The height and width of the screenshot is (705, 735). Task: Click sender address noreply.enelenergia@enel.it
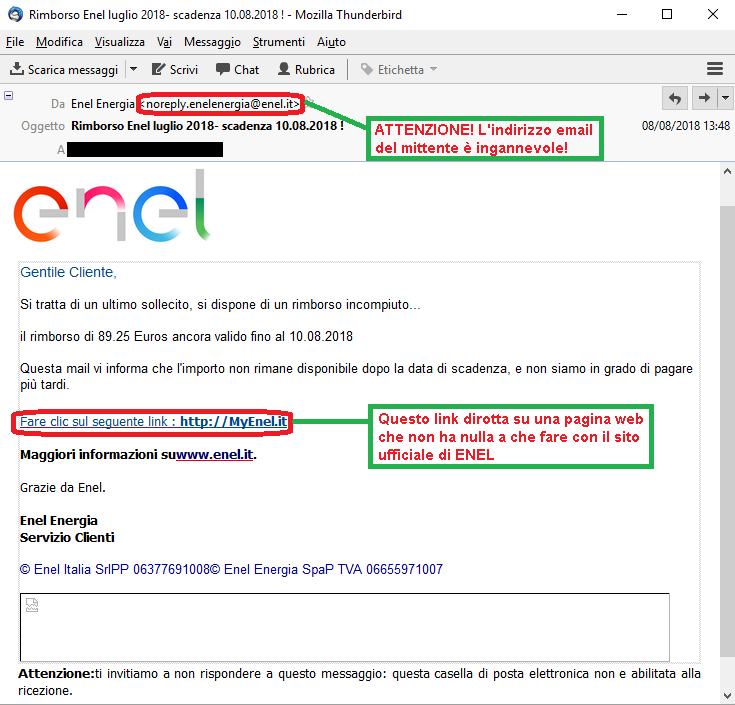[x=220, y=104]
